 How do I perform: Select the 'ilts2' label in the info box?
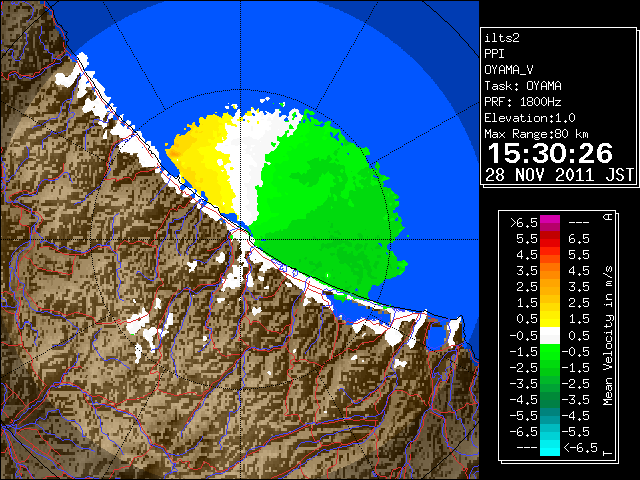click(502, 38)
